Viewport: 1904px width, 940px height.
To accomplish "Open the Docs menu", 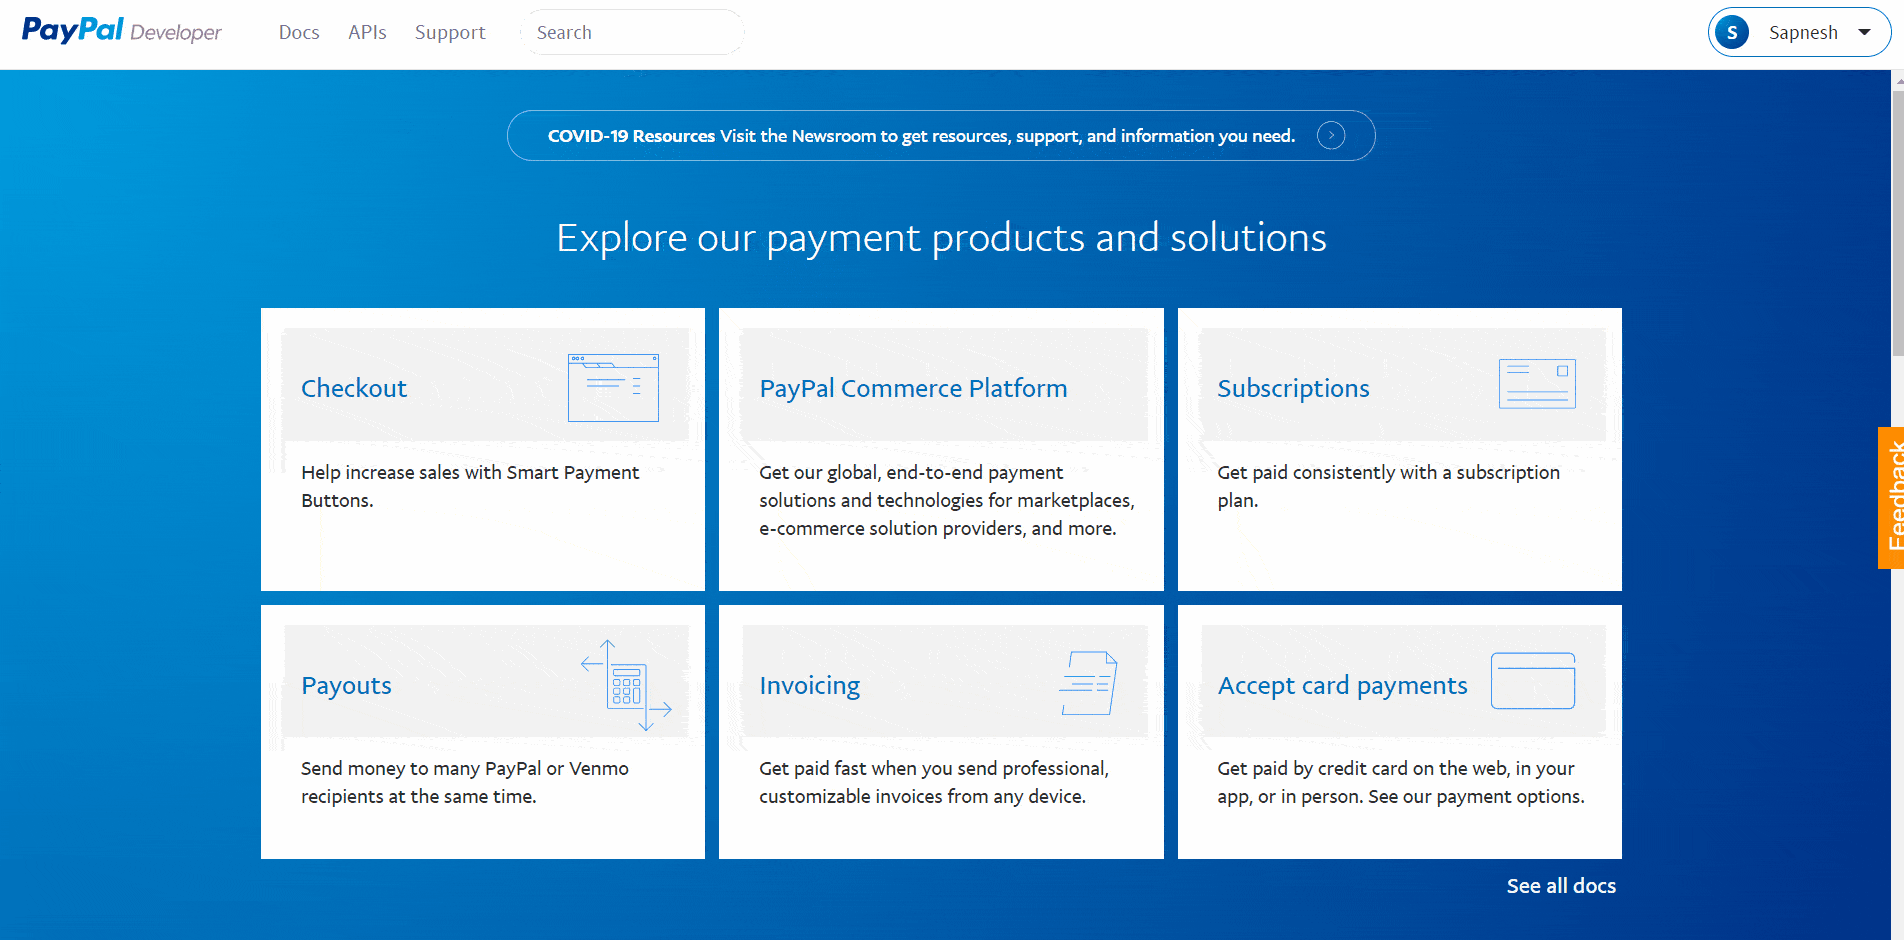I will [299, 32].
